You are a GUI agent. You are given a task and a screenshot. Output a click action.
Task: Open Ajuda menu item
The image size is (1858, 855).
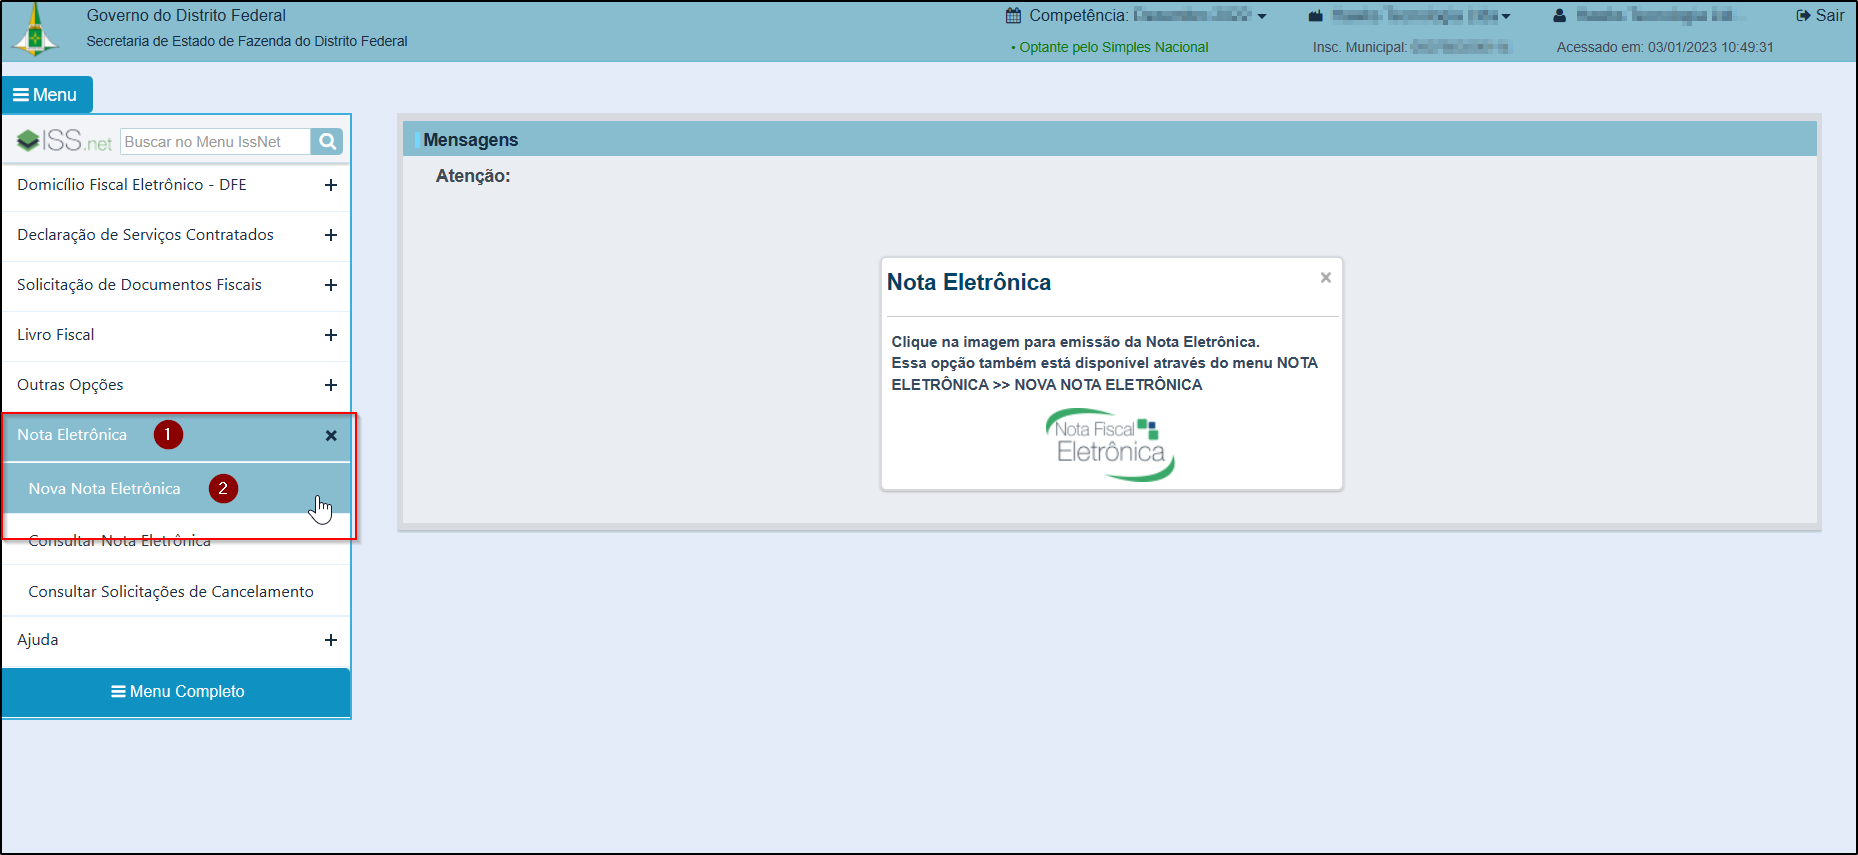point(176,640)
